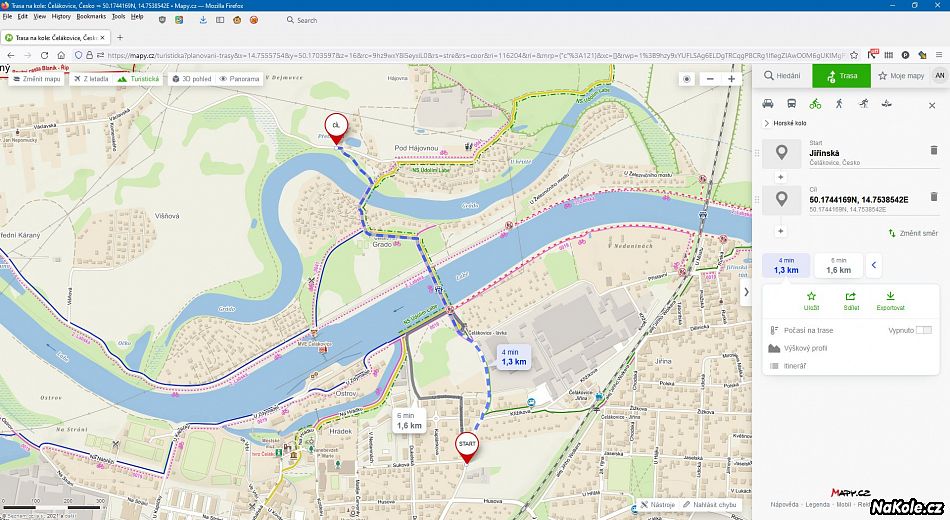The image size is (950, 520).
Task: Zoom in the map with plus button
Action: click(732, 78)
